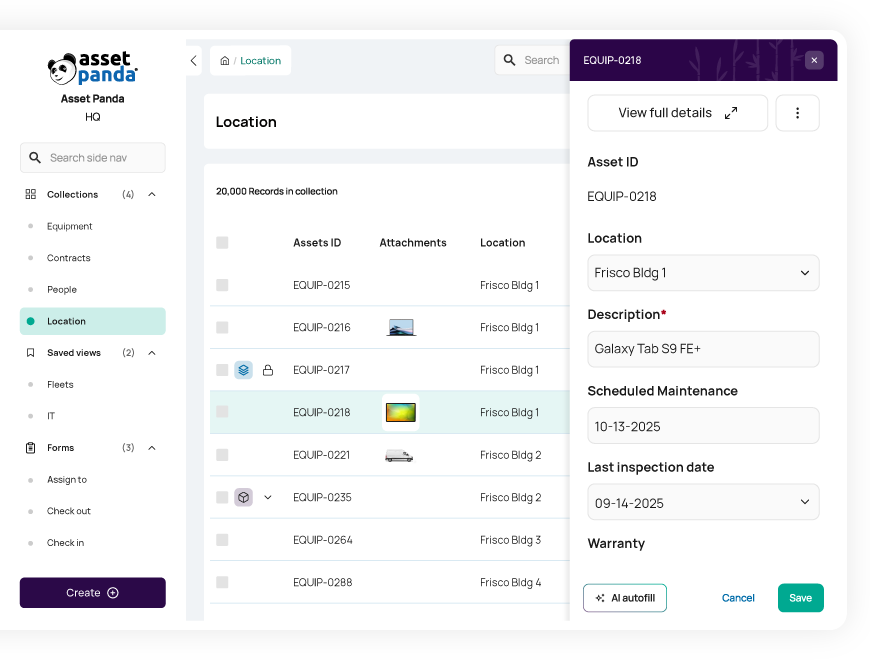Open the Last inspection date dropdown
The height and width of the screenshot is (660, 870).
703,503
